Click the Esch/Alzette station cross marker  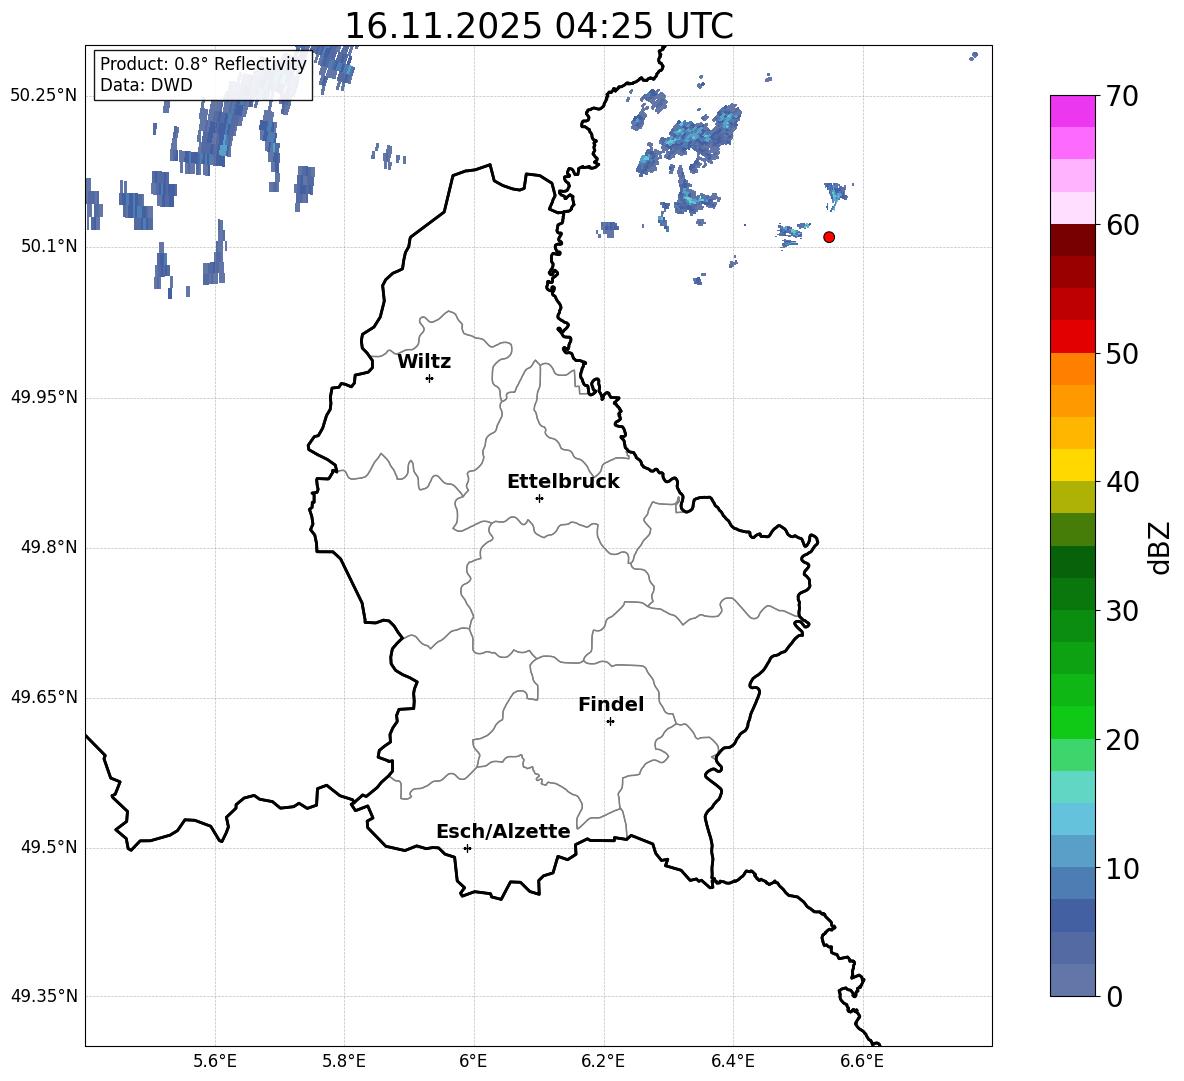[467, 848]
